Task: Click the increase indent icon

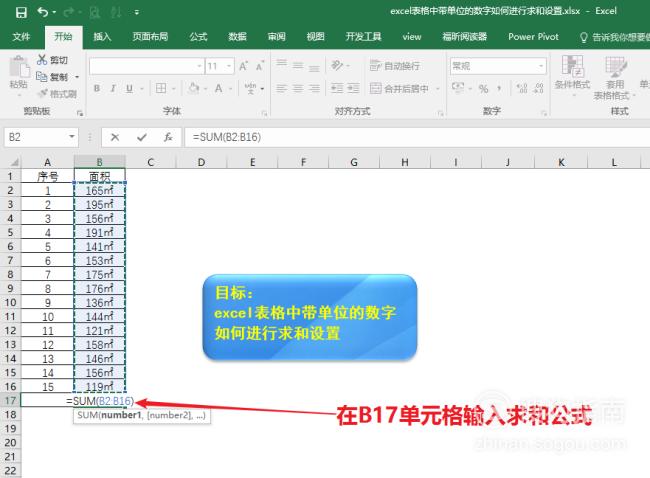Action: coord(353,88)
